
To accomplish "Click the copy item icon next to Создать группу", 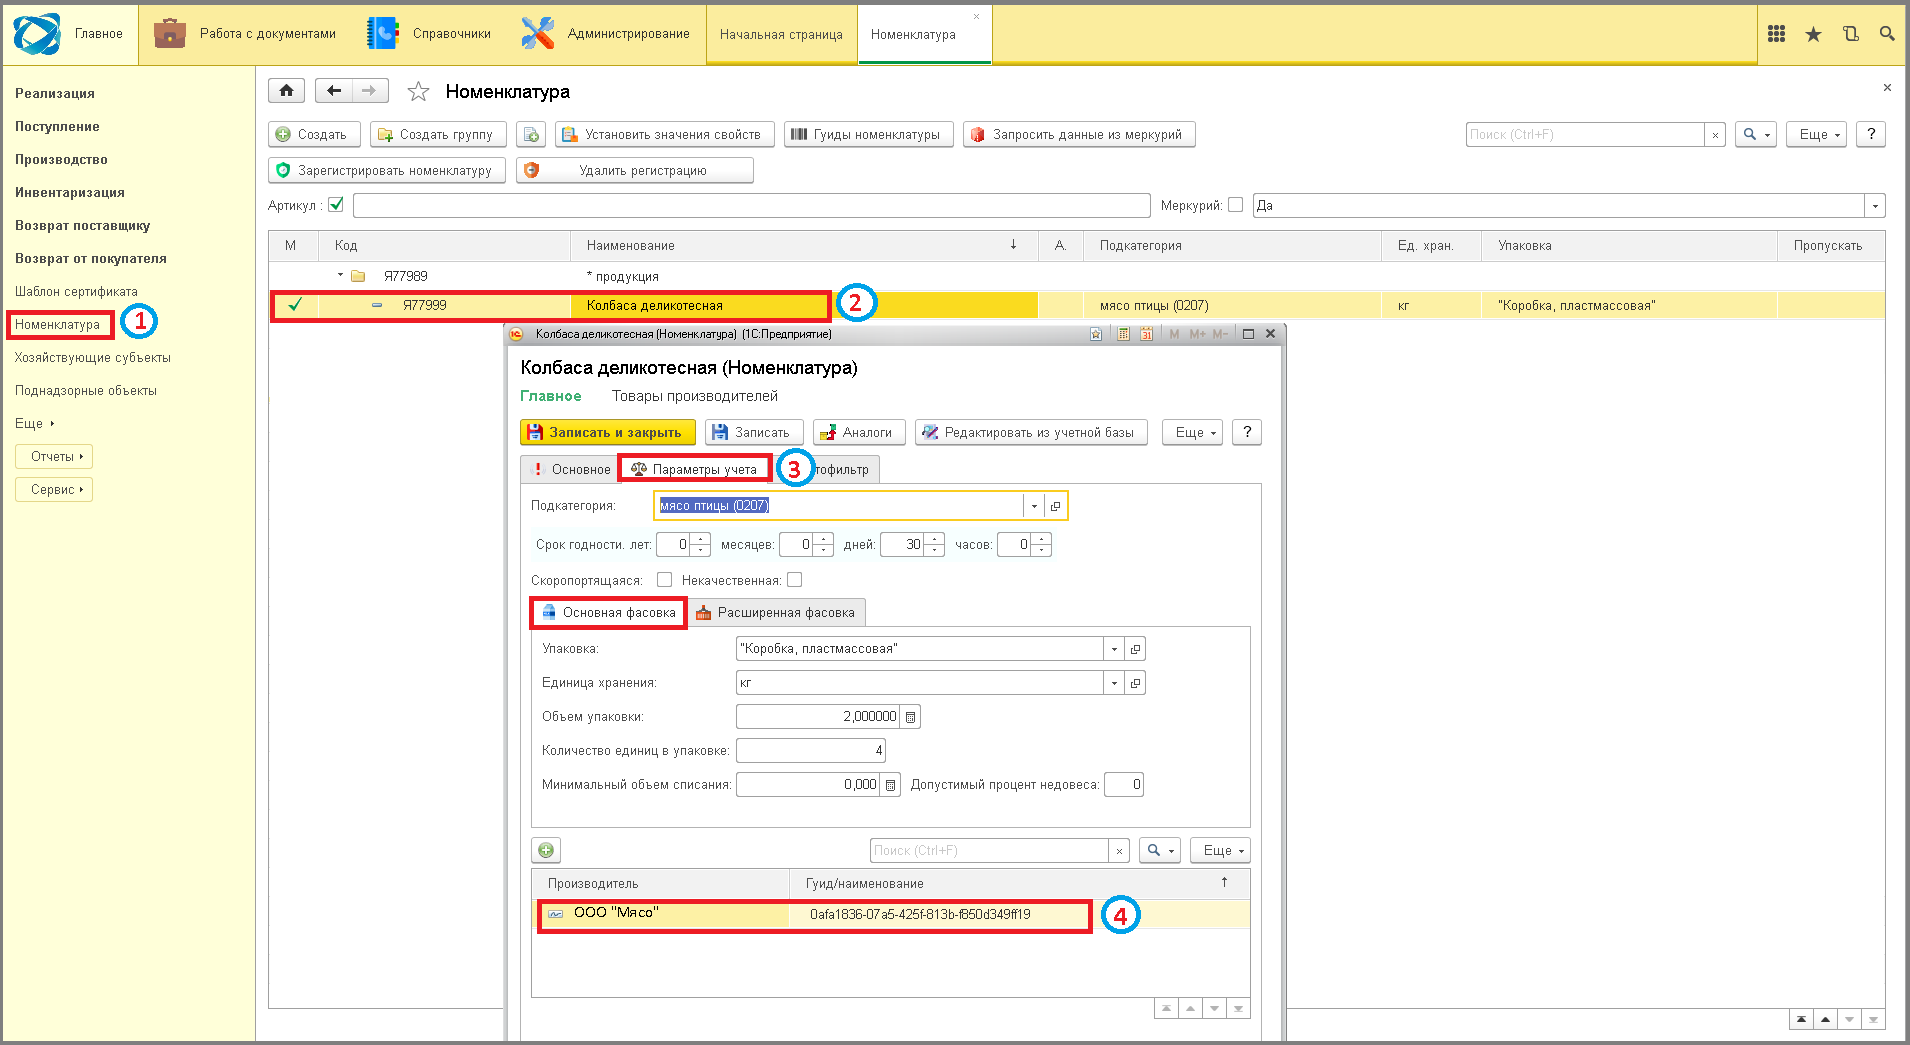I will coord(531,134).
